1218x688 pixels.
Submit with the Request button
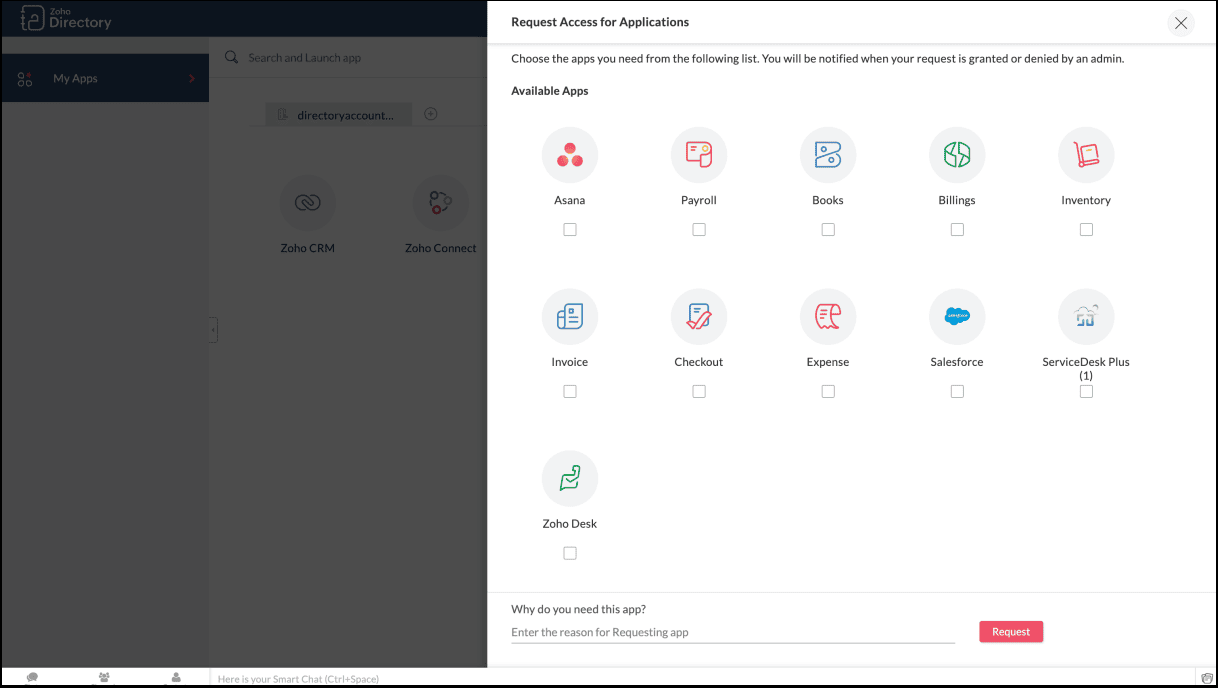pos(1011,632)
